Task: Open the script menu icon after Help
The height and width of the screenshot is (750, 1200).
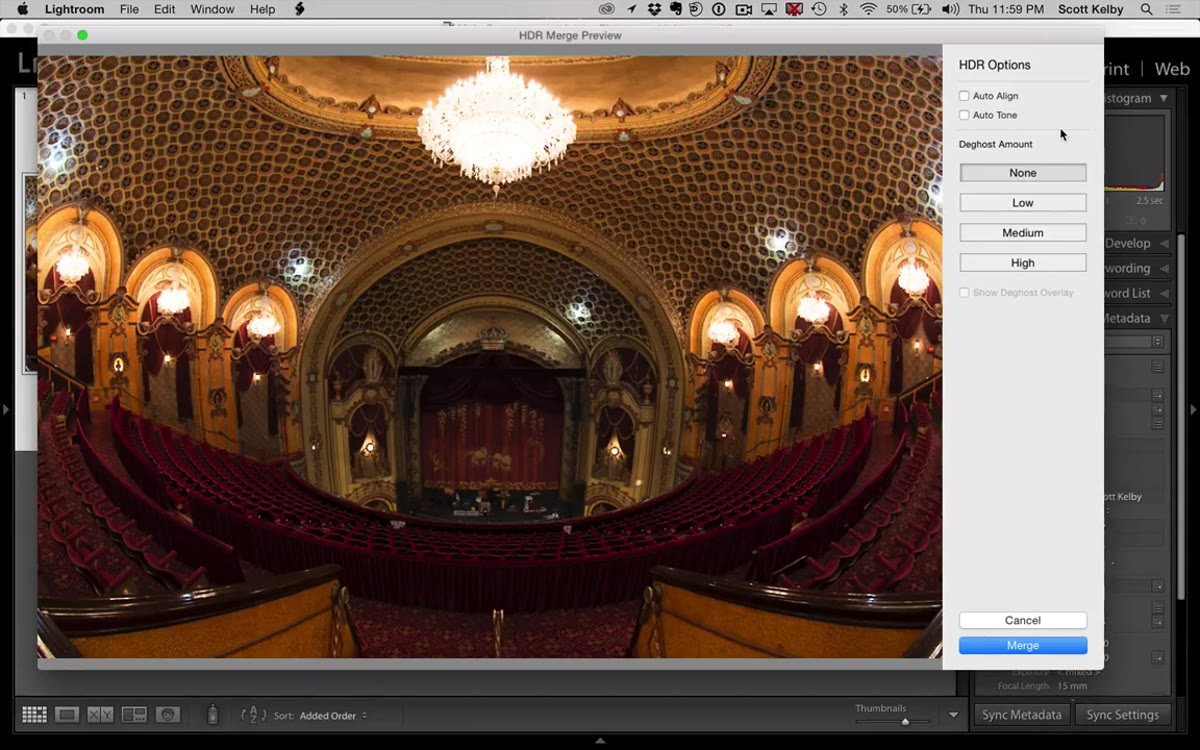Action: (300, 9)
